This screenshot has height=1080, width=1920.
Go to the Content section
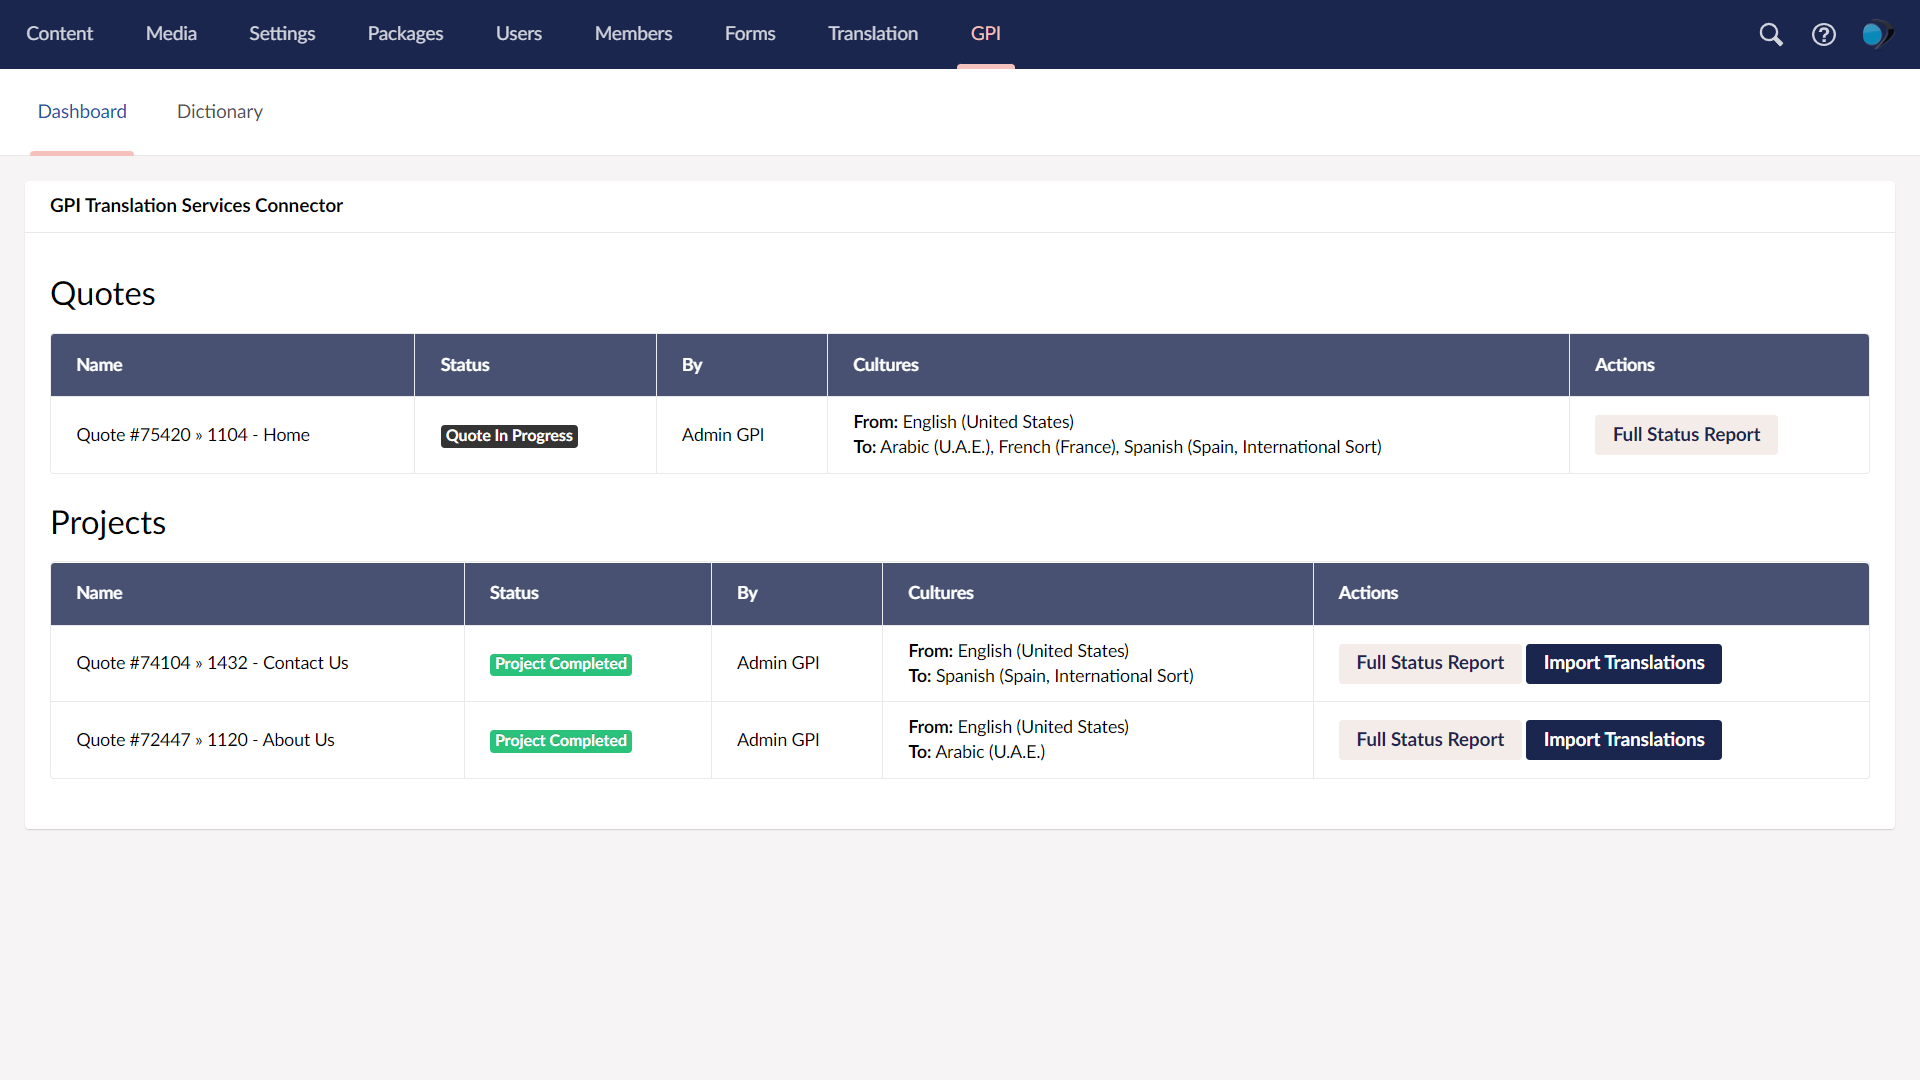(59, 34)
